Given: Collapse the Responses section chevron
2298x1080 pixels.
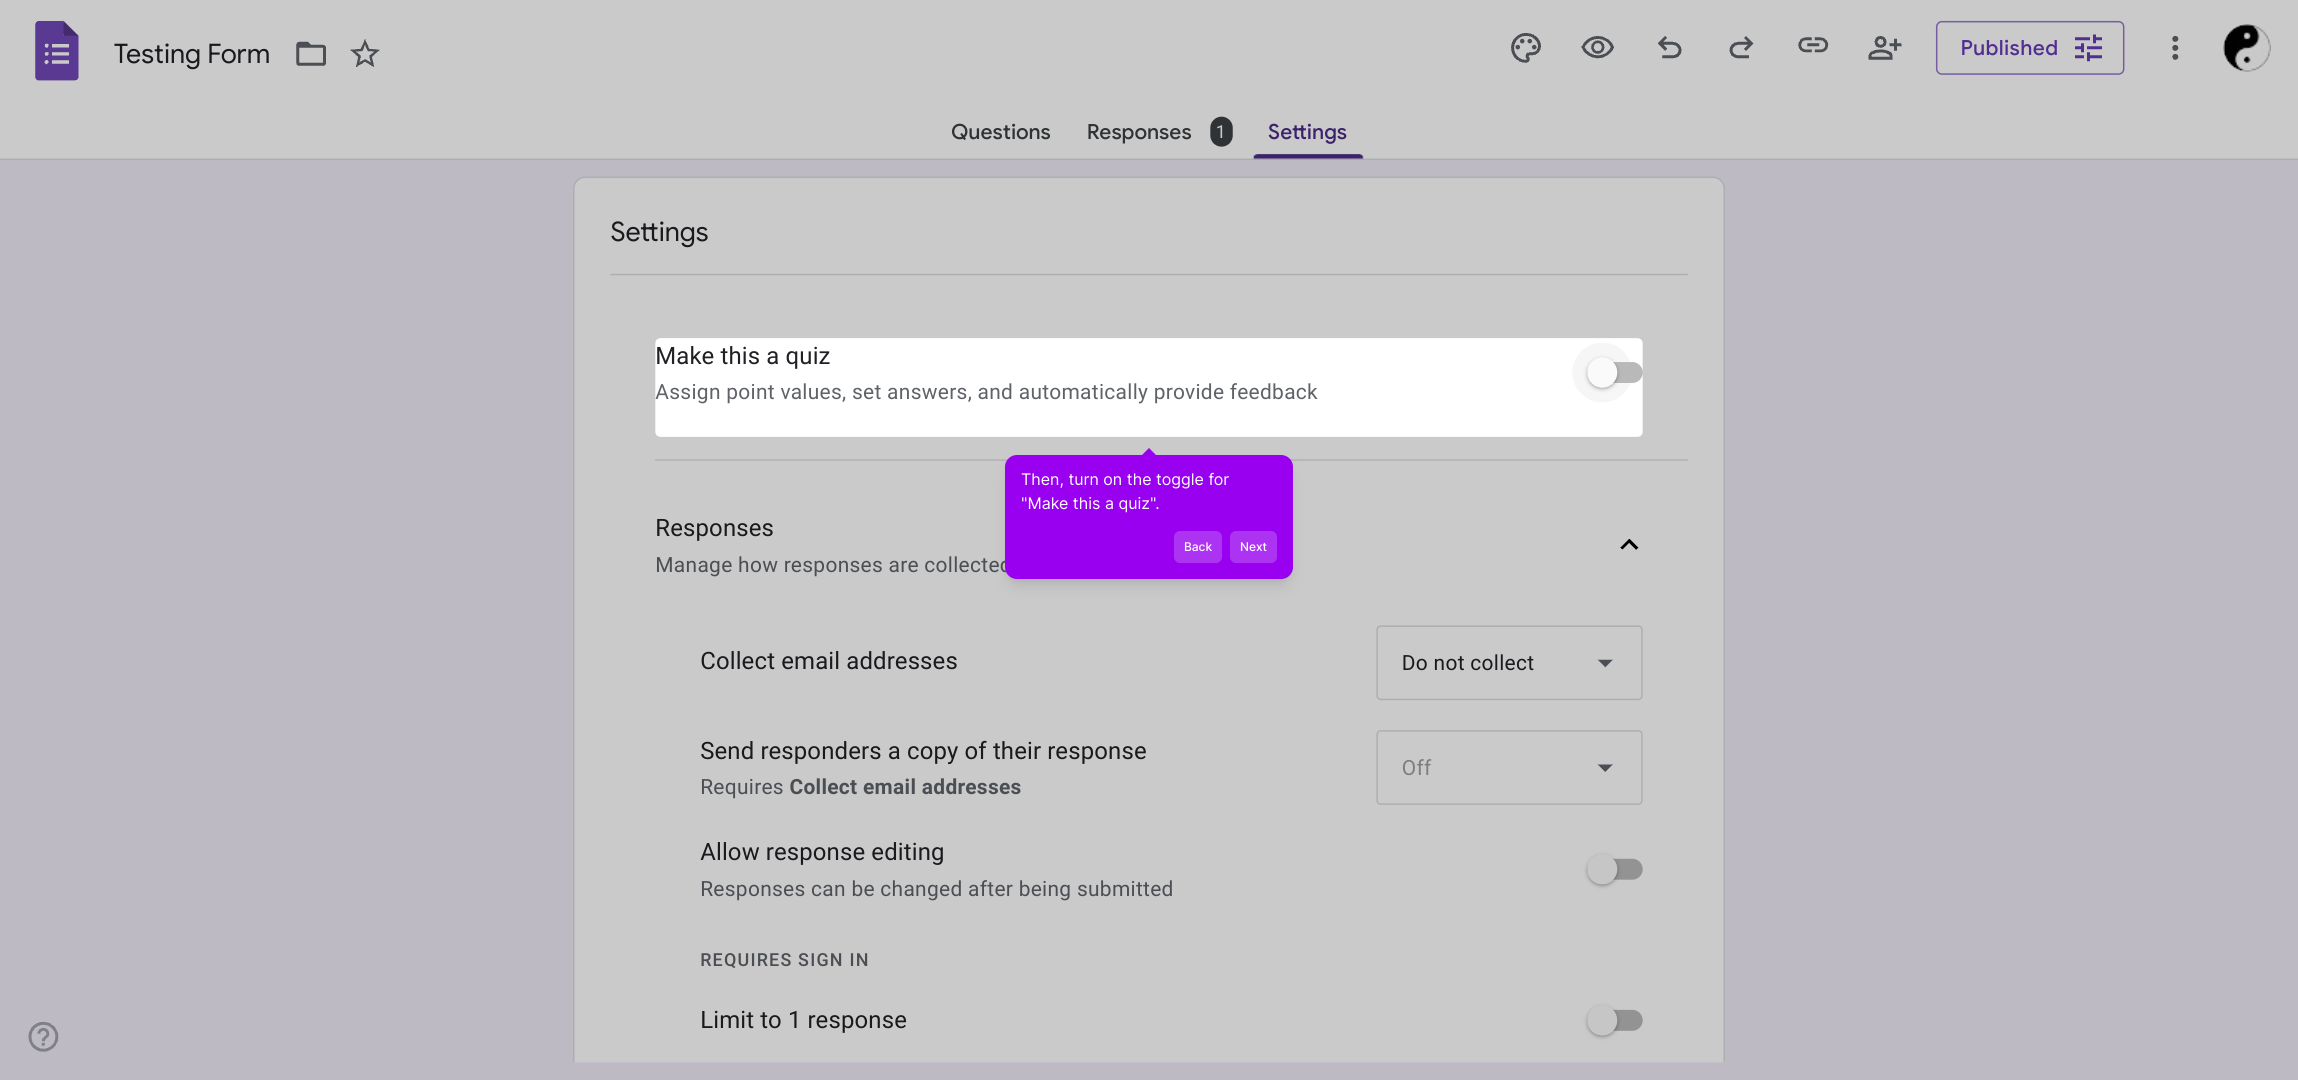Looking at the screenshot, I should tap(1628, 545).
